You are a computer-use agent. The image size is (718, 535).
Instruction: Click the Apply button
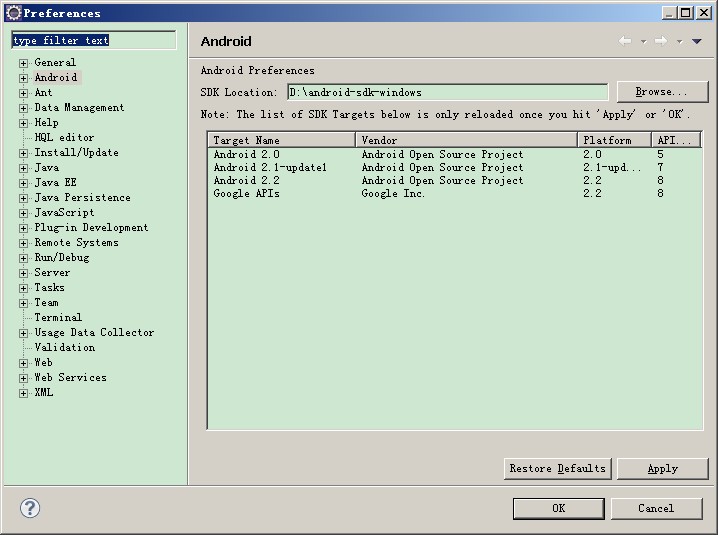click(x=662, y=469)
